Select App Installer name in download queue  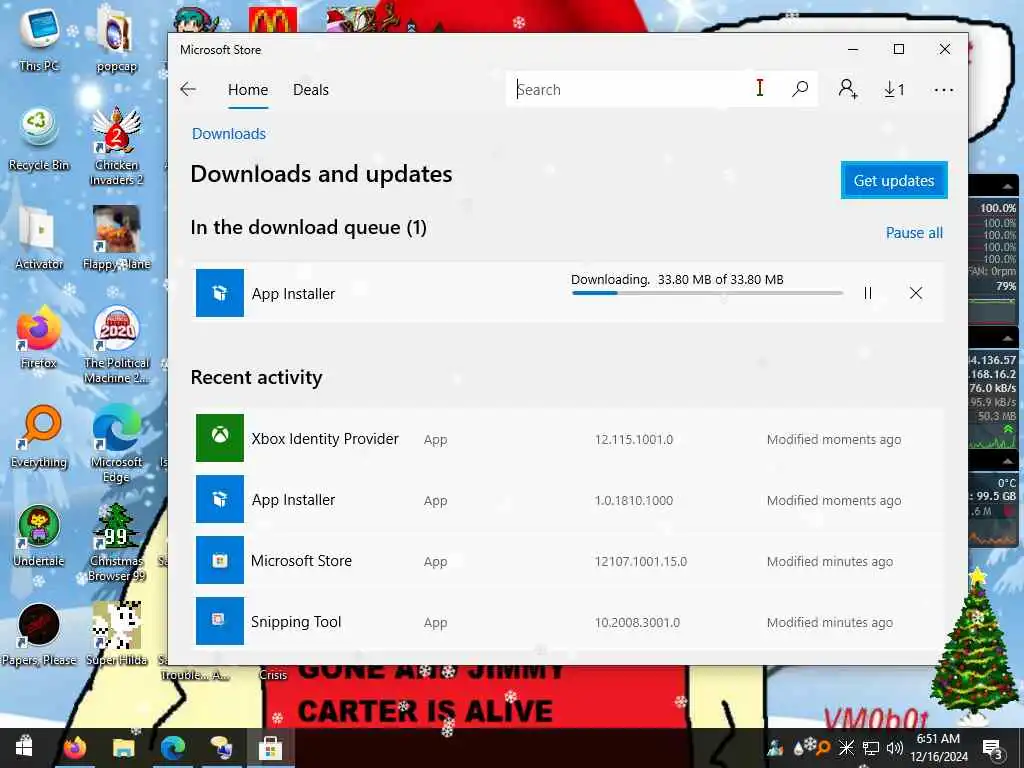[293, 294]
